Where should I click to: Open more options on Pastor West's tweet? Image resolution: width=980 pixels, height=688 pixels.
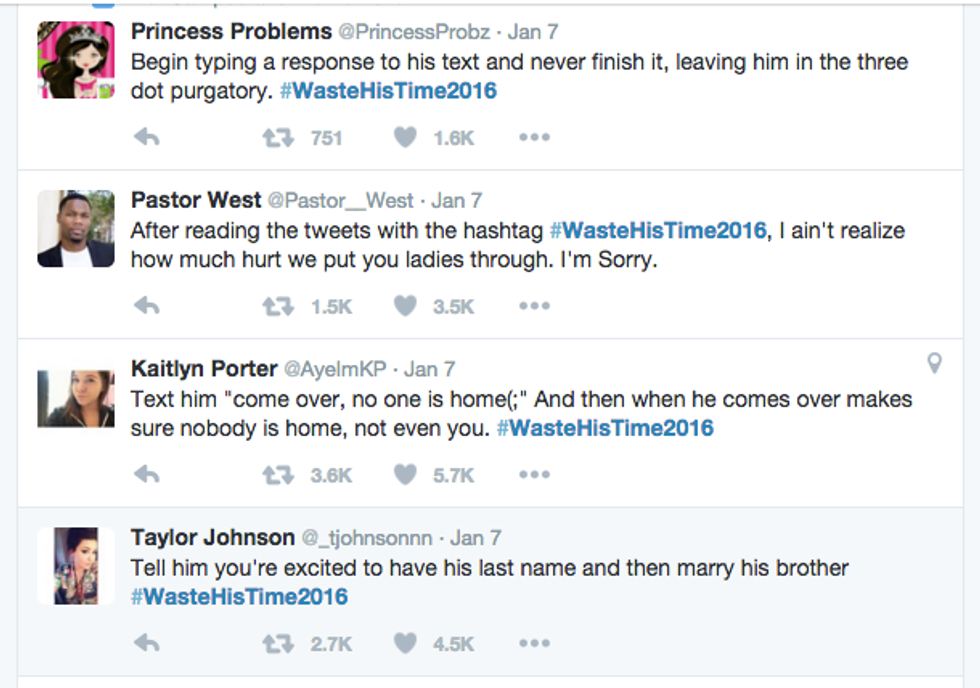pos(534,303)
